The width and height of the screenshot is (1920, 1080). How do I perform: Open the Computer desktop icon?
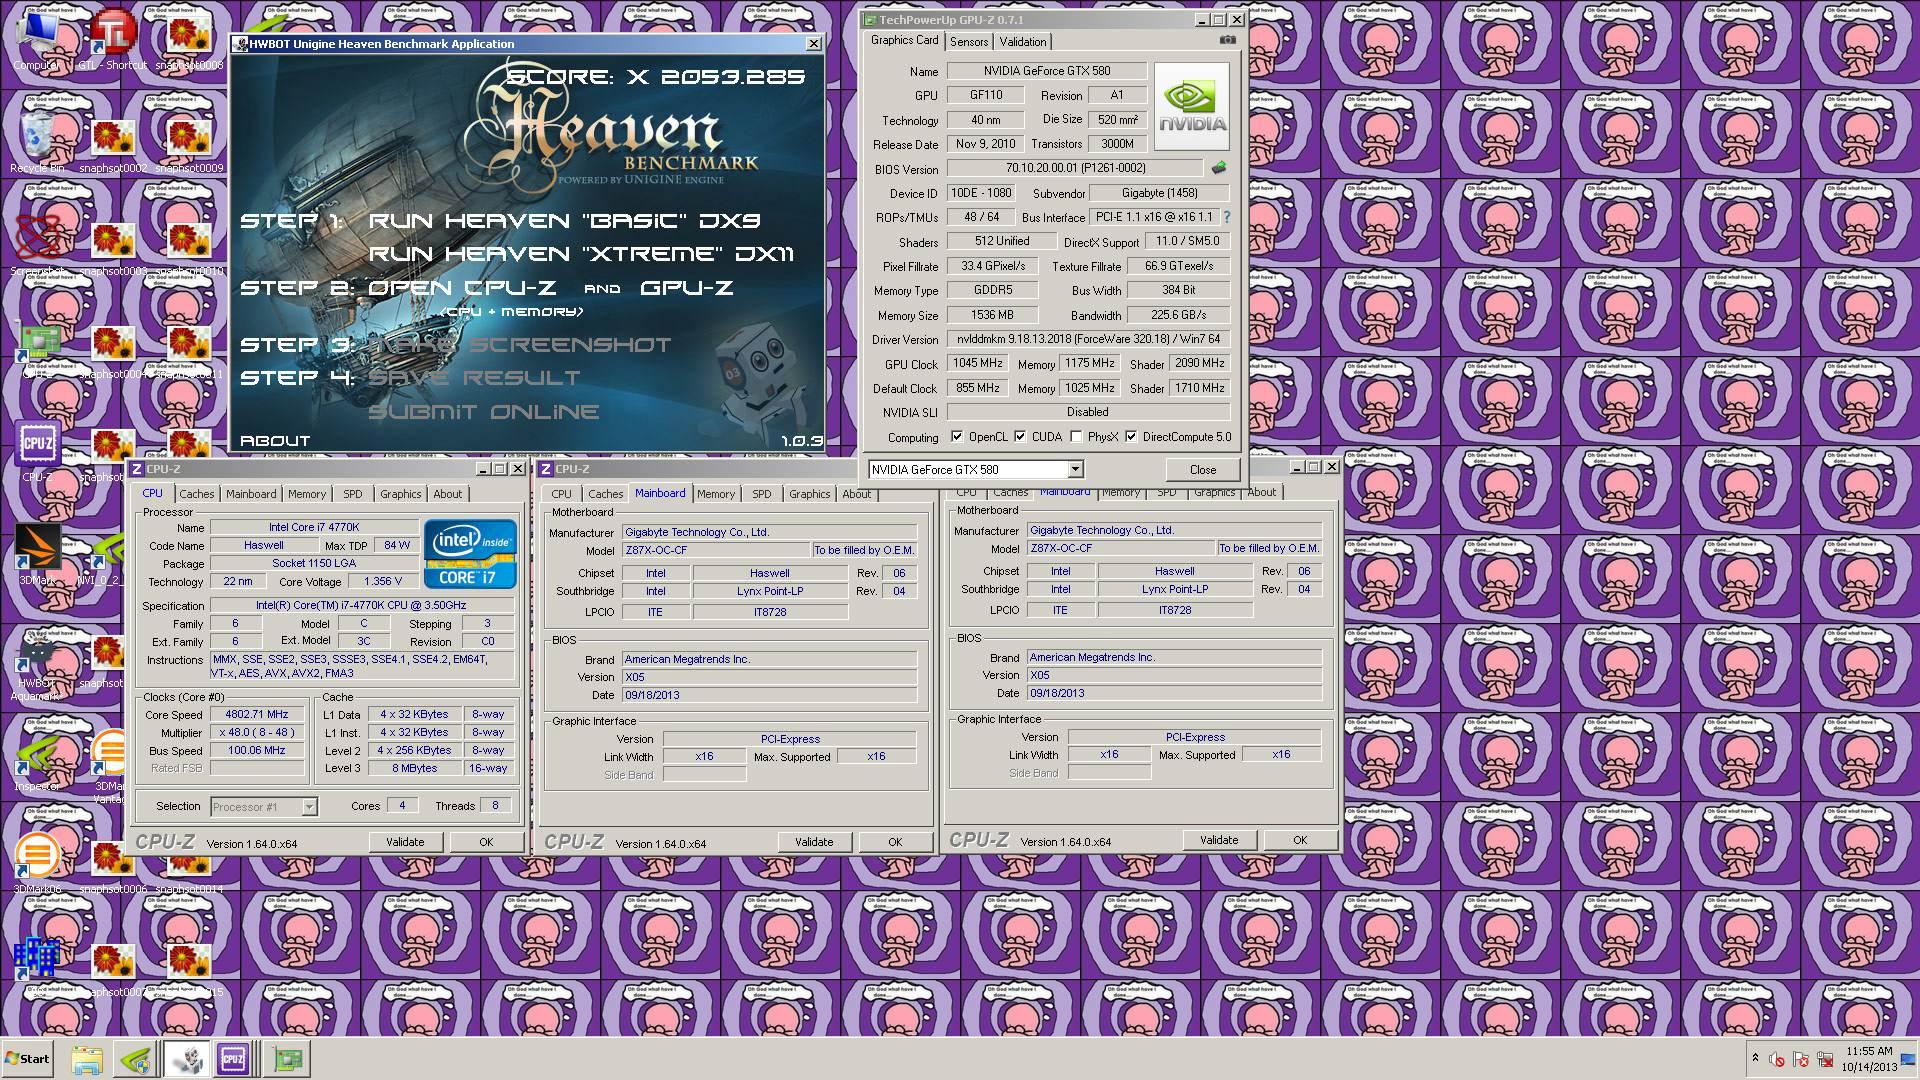[37, 40]
